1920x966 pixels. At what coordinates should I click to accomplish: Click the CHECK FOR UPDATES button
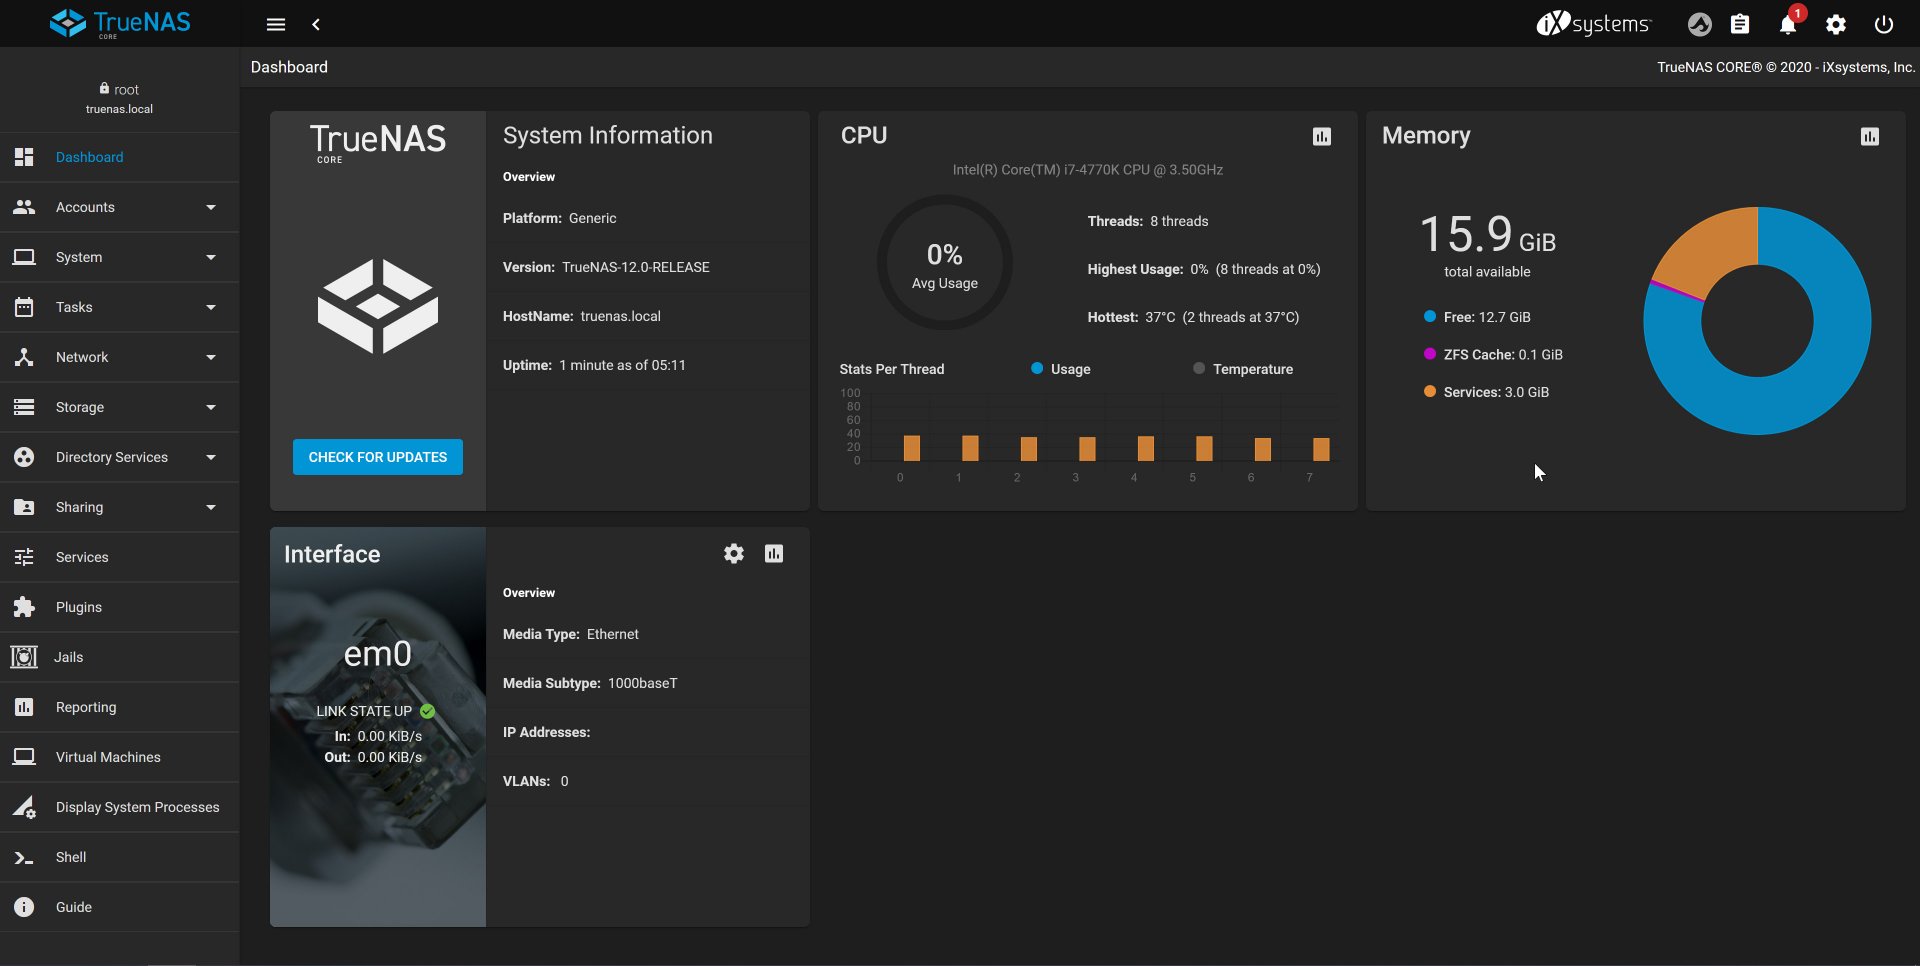pos(378,457)
